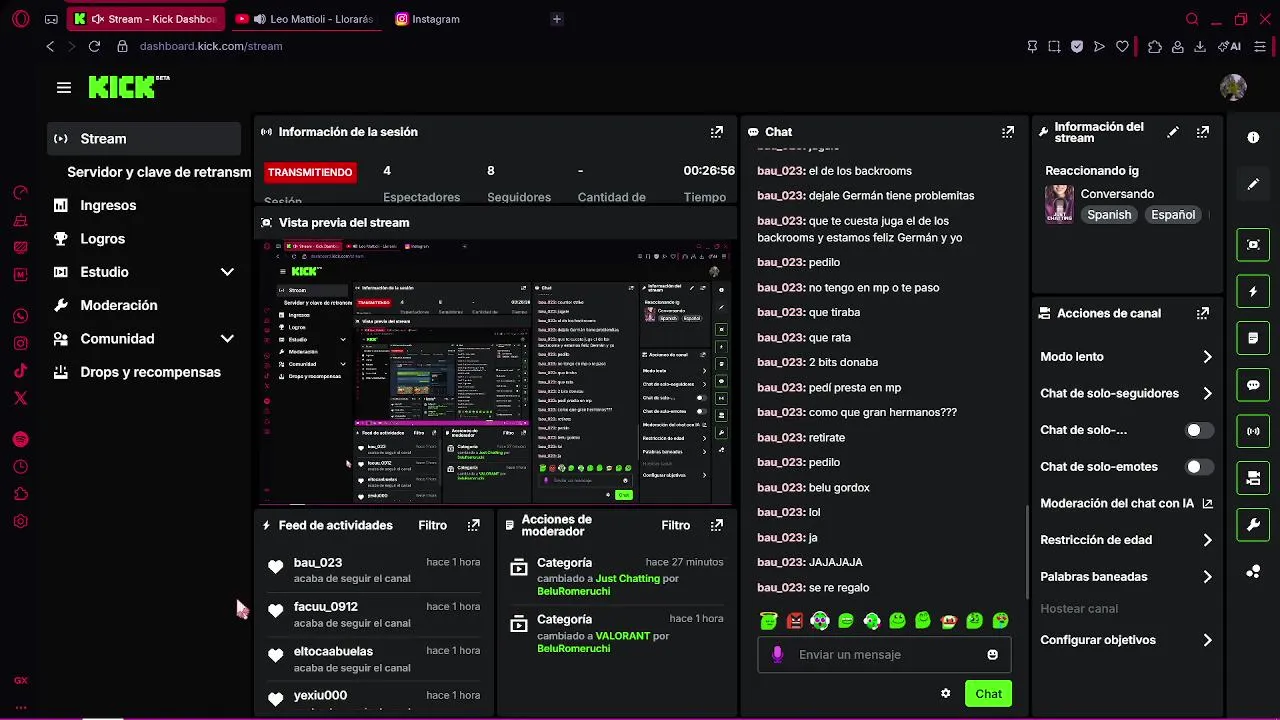1280x720 pixels.
Task: Toggle the channel actions widget icon in right bar
Action: tap(1253, 478)
